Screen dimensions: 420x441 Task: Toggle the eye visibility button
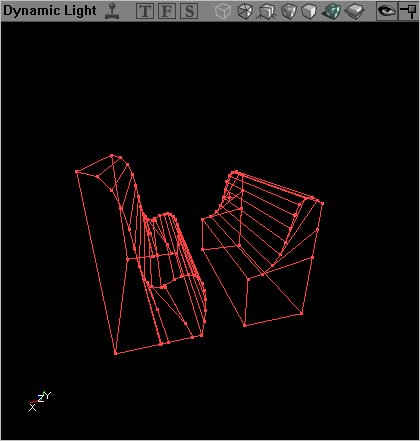point(387,11)
